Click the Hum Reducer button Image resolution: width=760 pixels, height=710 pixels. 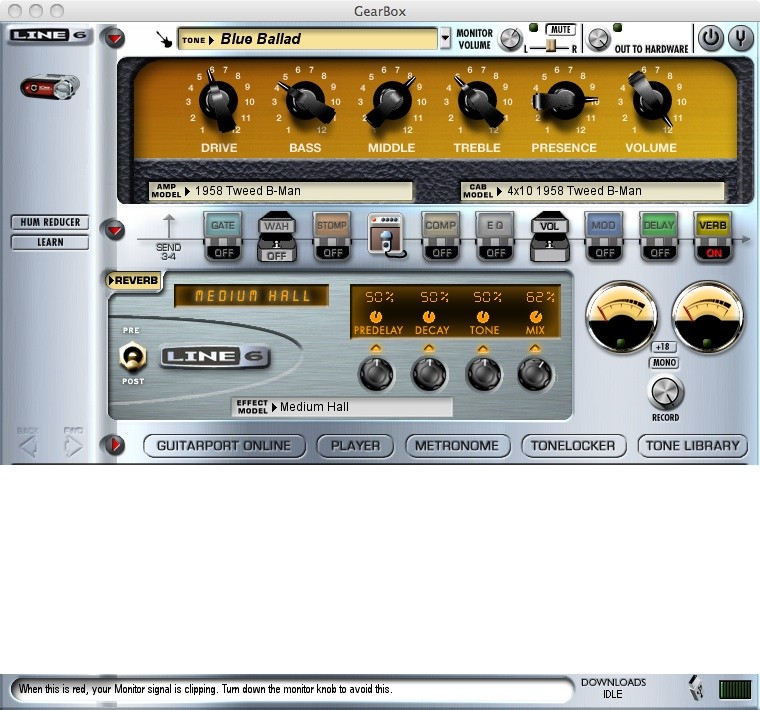[50, 222]
